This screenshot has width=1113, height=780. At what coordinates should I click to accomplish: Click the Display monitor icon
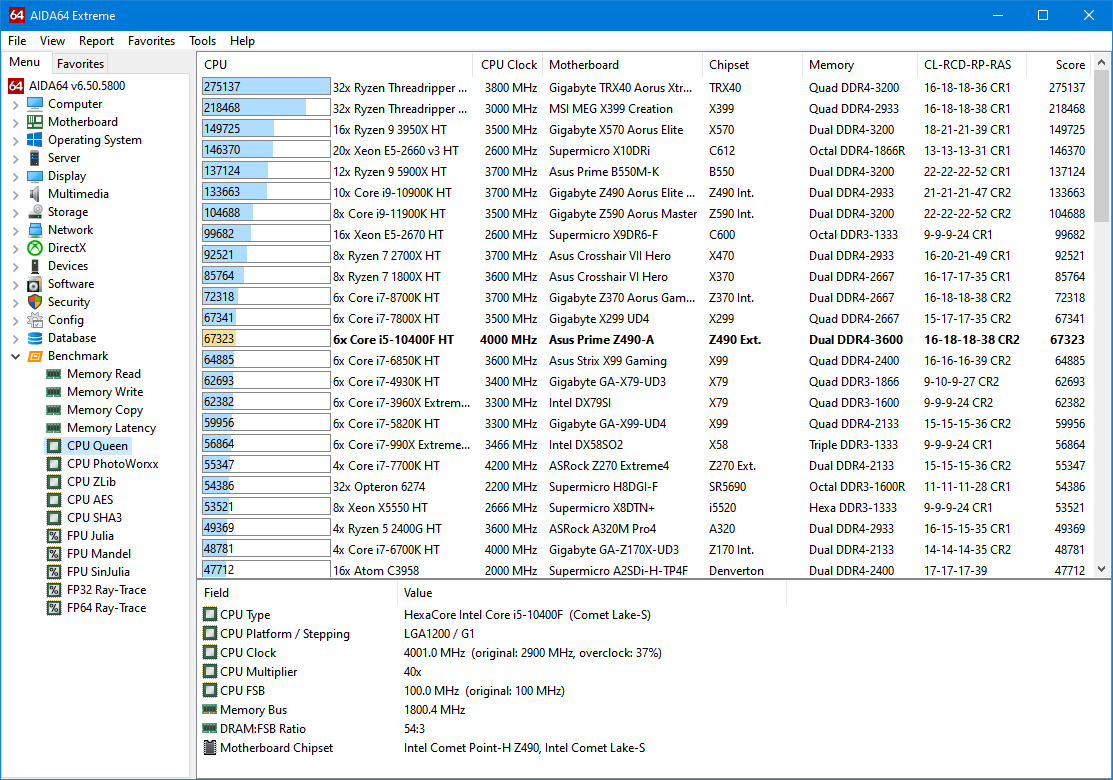tap(35, 175)
